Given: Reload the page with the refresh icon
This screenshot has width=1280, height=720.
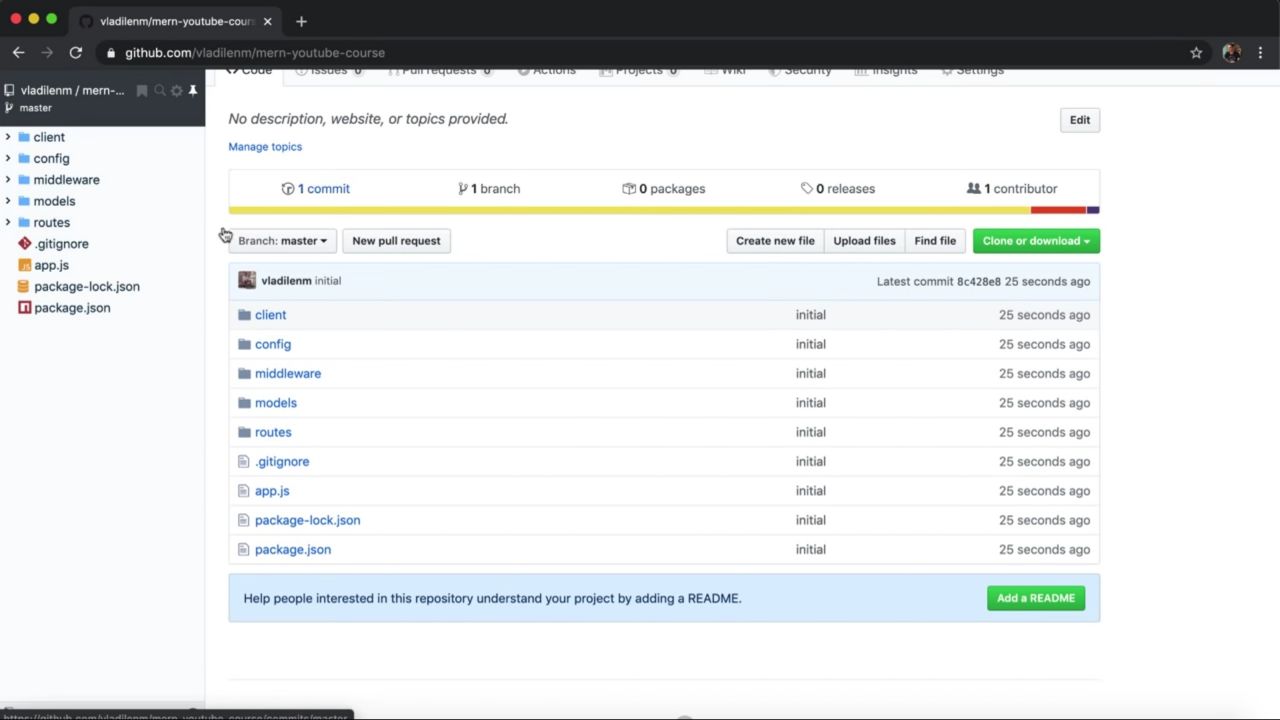Looking at the screenshot, I should pyautogui.click(x=75, y=52).
